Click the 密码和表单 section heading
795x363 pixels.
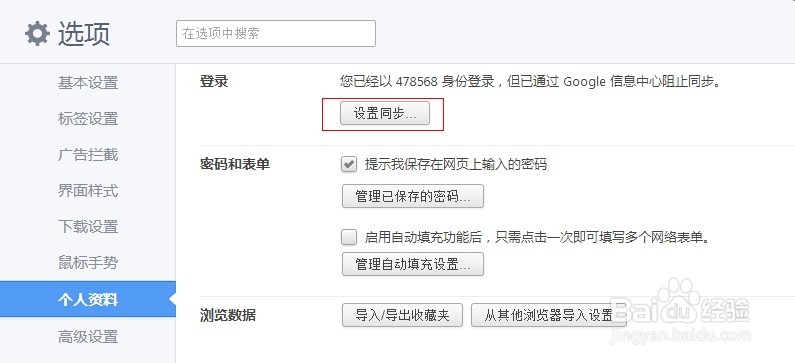click(x=235, y=164)
